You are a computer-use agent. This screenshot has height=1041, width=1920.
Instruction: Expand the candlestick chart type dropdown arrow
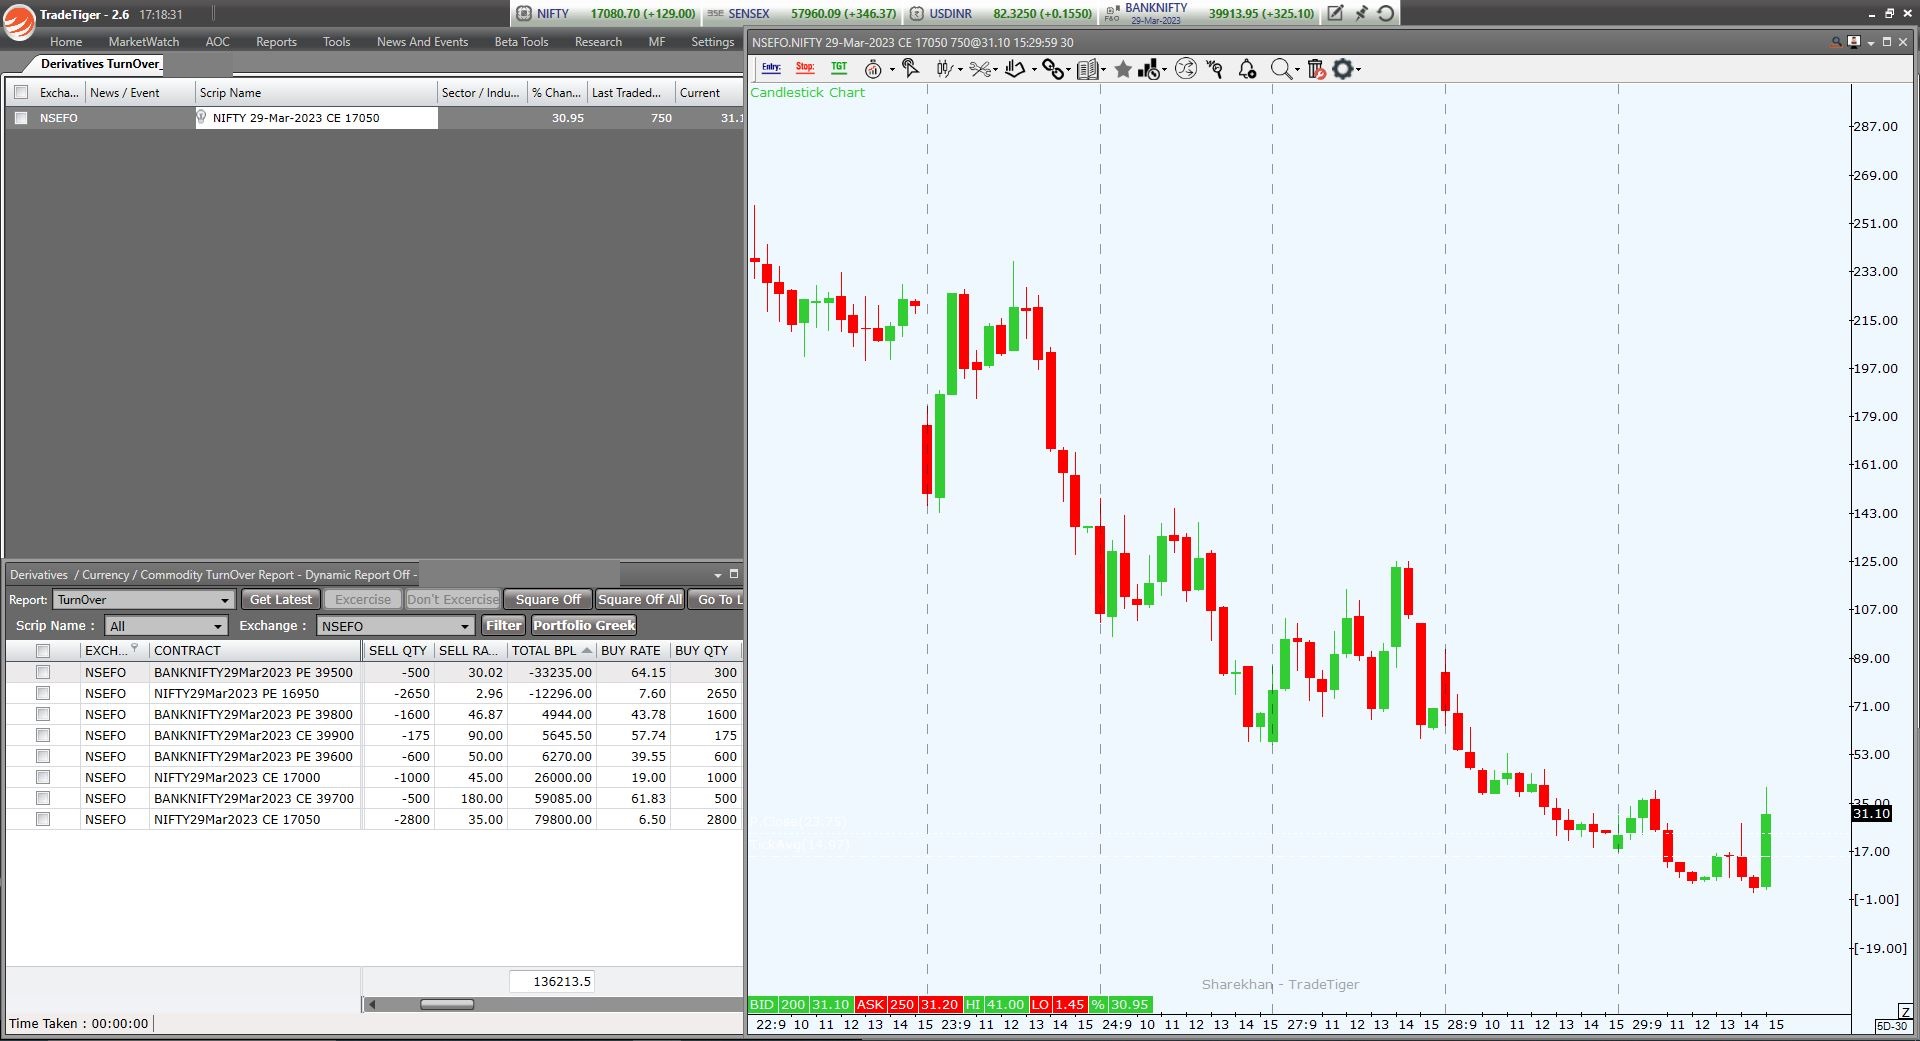pos(961,70)
